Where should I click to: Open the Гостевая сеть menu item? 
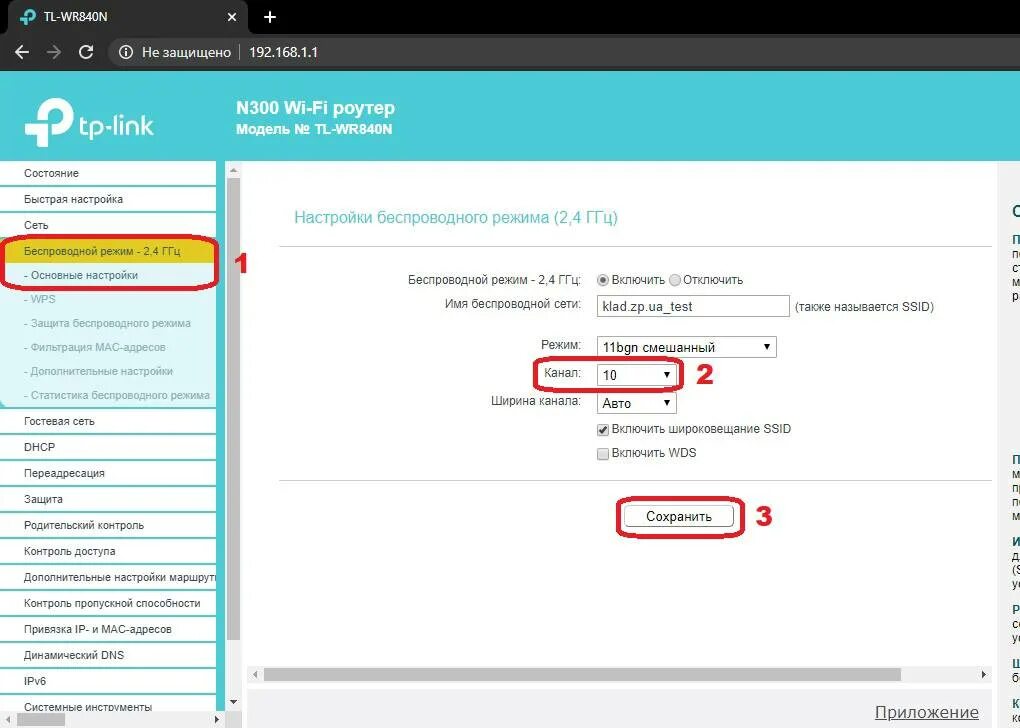click(x=108, y=421)
